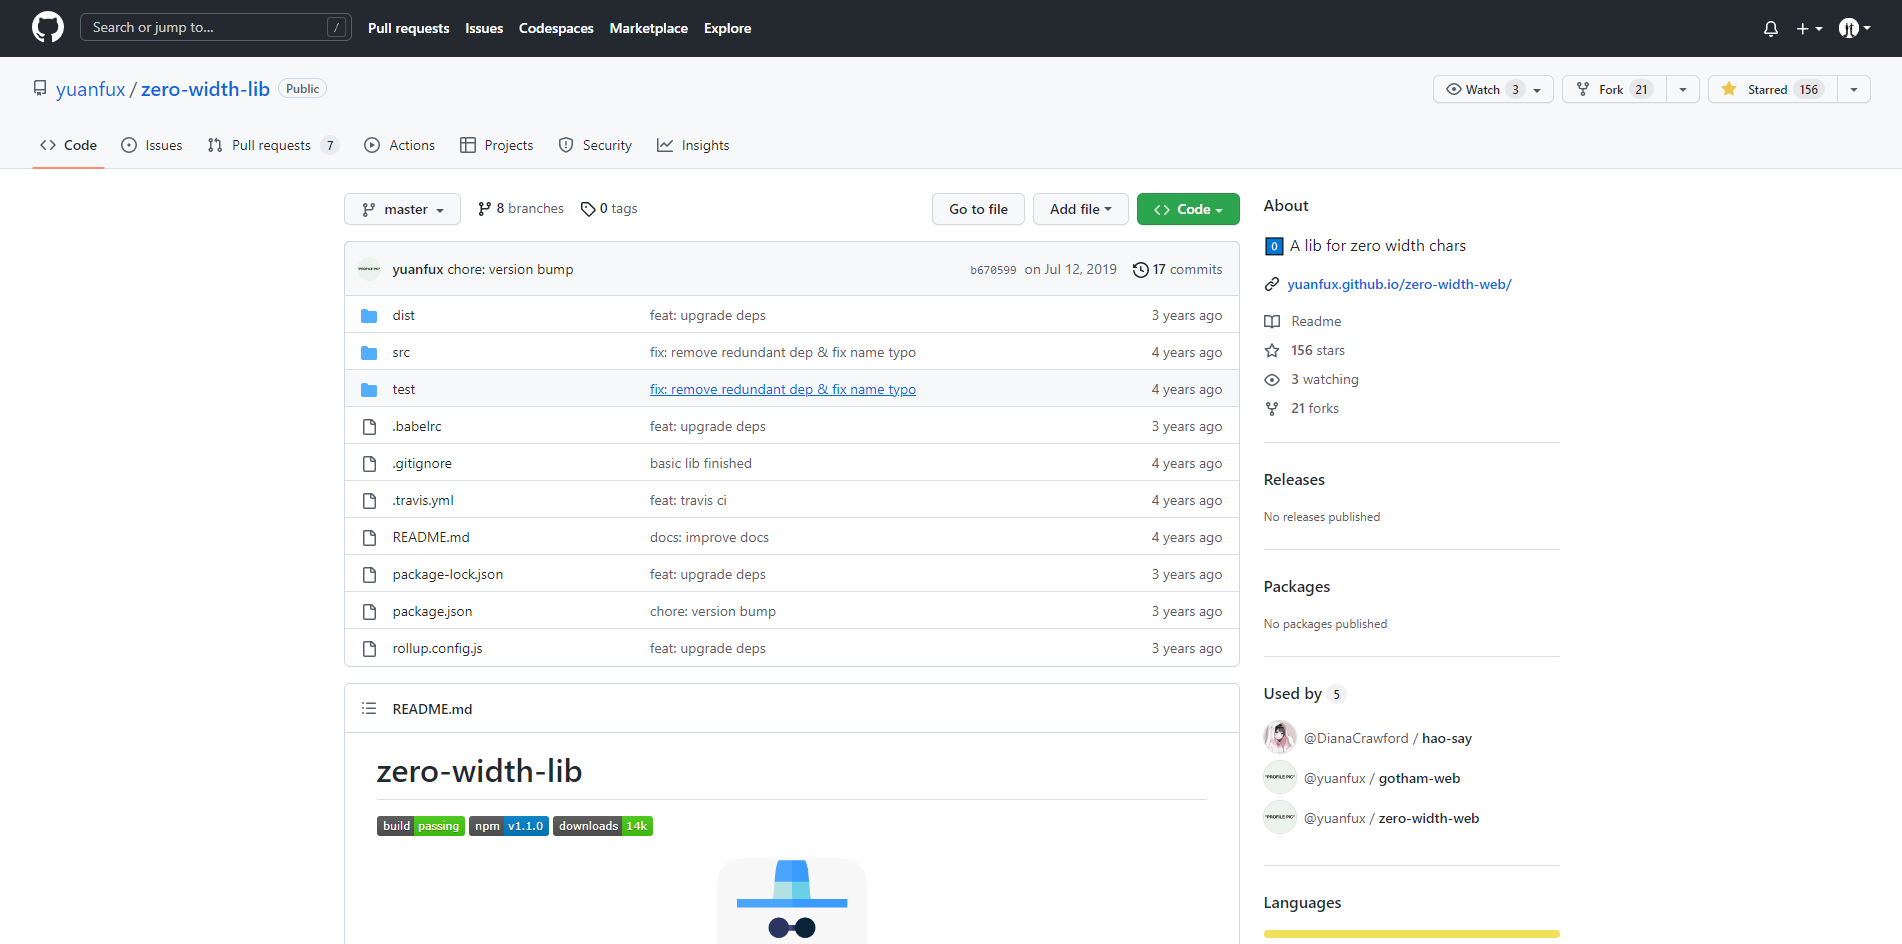Open DianaCrawford / hao-say repository
1902x944 pixels.
coord(1388,738)
